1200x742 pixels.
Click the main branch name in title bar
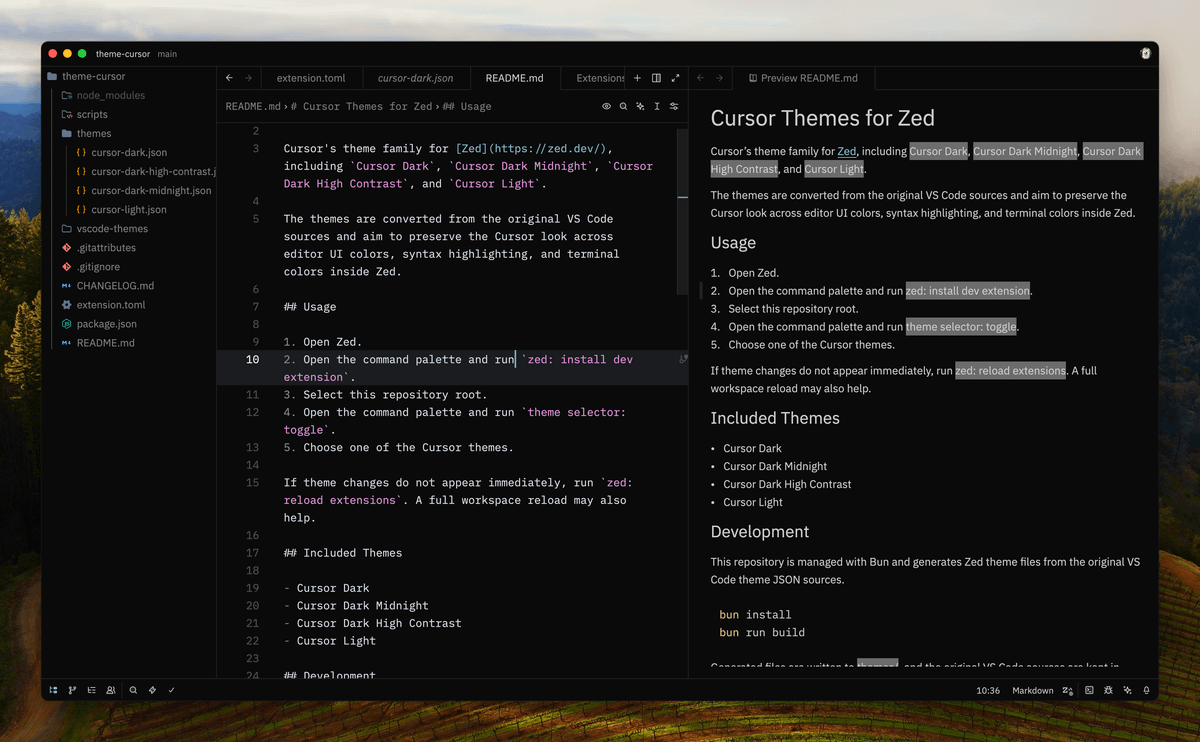pyautogui.click(x=167, y=54)
